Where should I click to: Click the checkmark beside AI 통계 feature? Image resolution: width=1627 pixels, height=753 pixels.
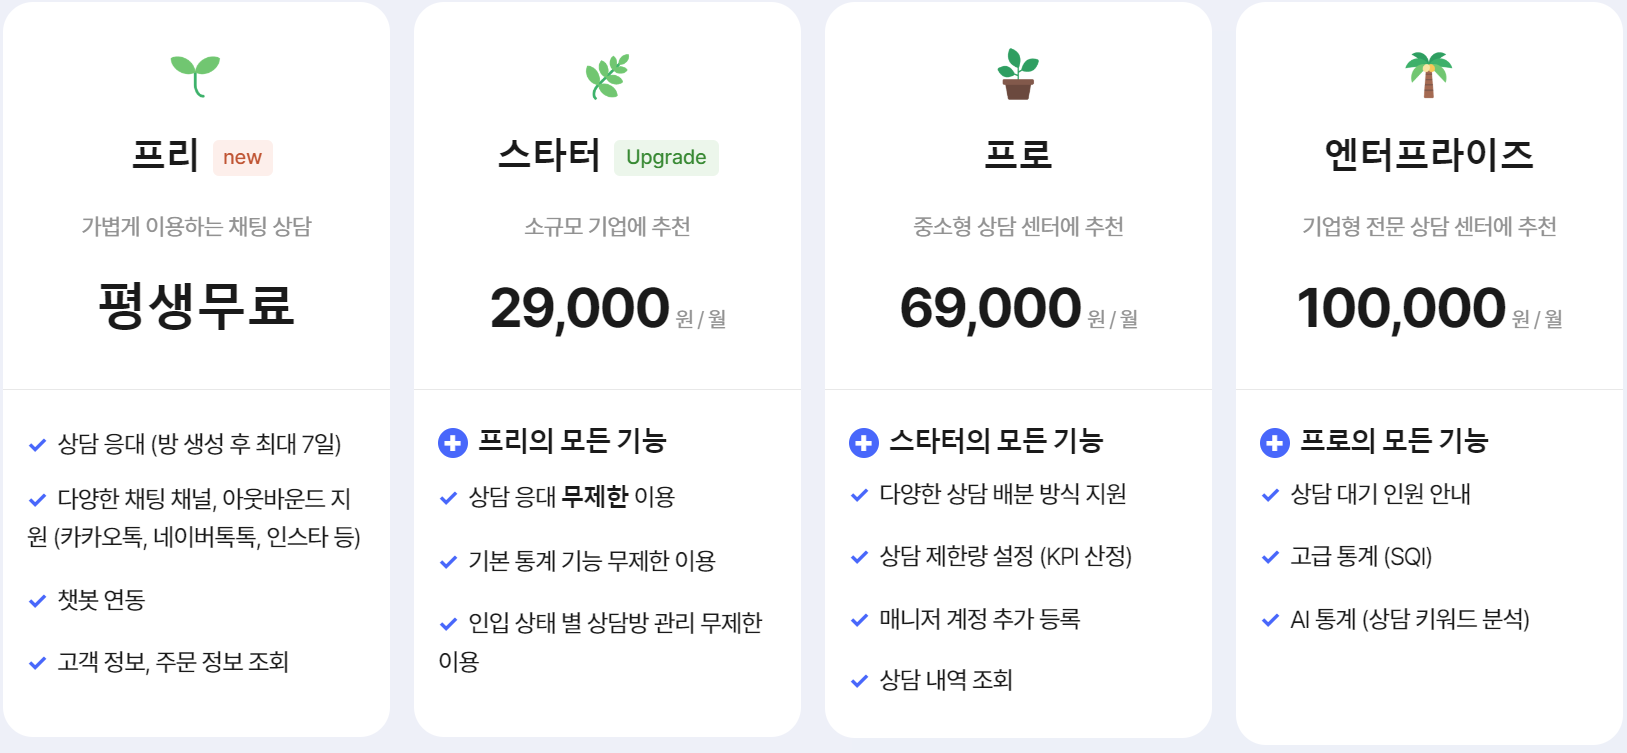tap(1270, 620)
